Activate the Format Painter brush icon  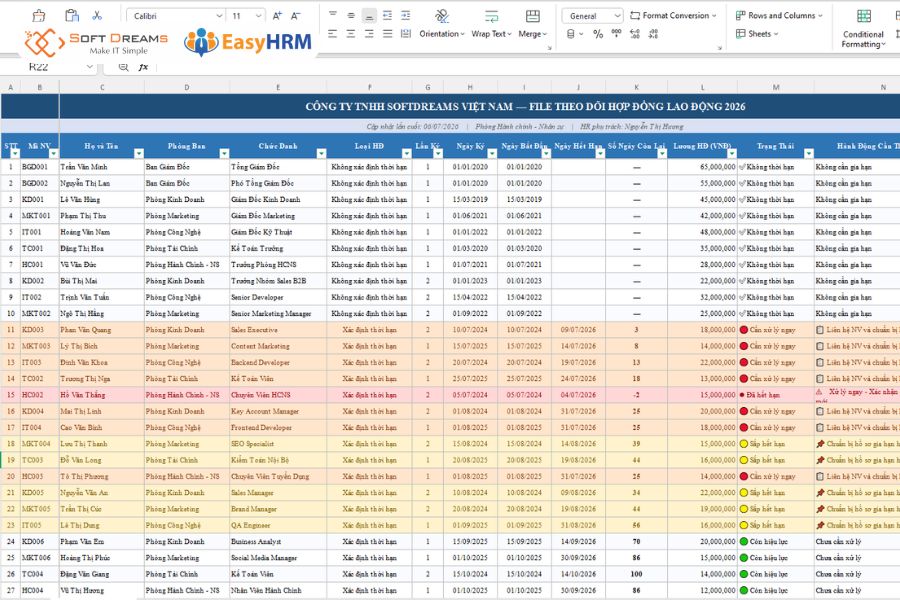click(x=39, y=16)
